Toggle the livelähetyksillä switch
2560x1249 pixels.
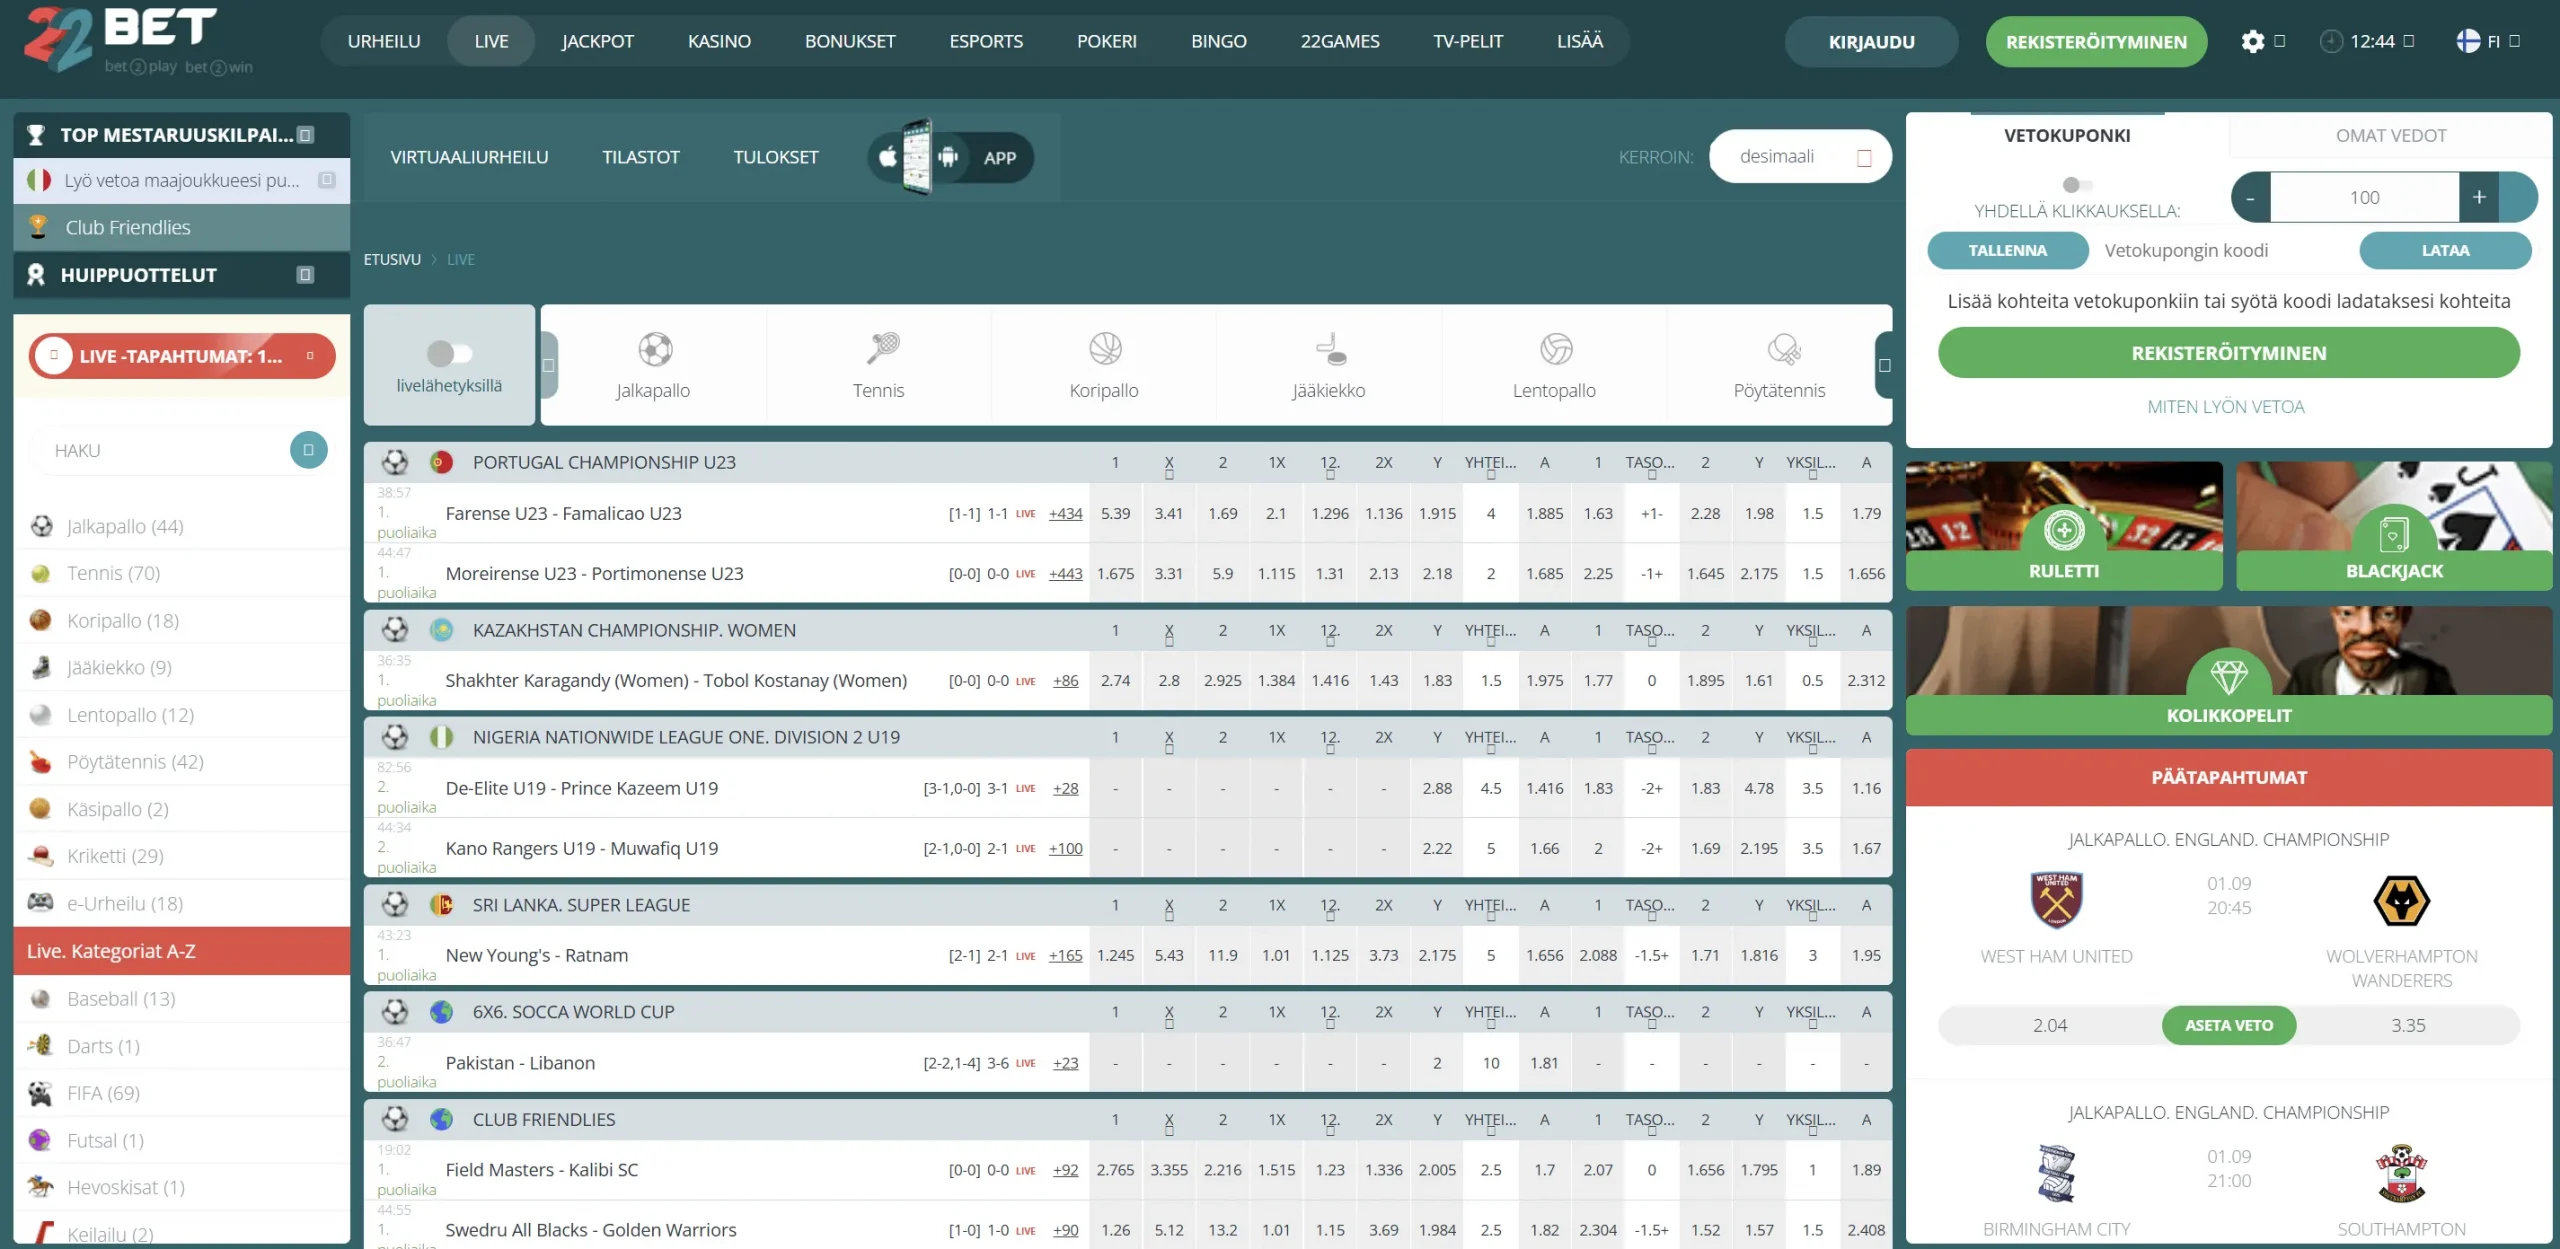[x=449, y=353]
